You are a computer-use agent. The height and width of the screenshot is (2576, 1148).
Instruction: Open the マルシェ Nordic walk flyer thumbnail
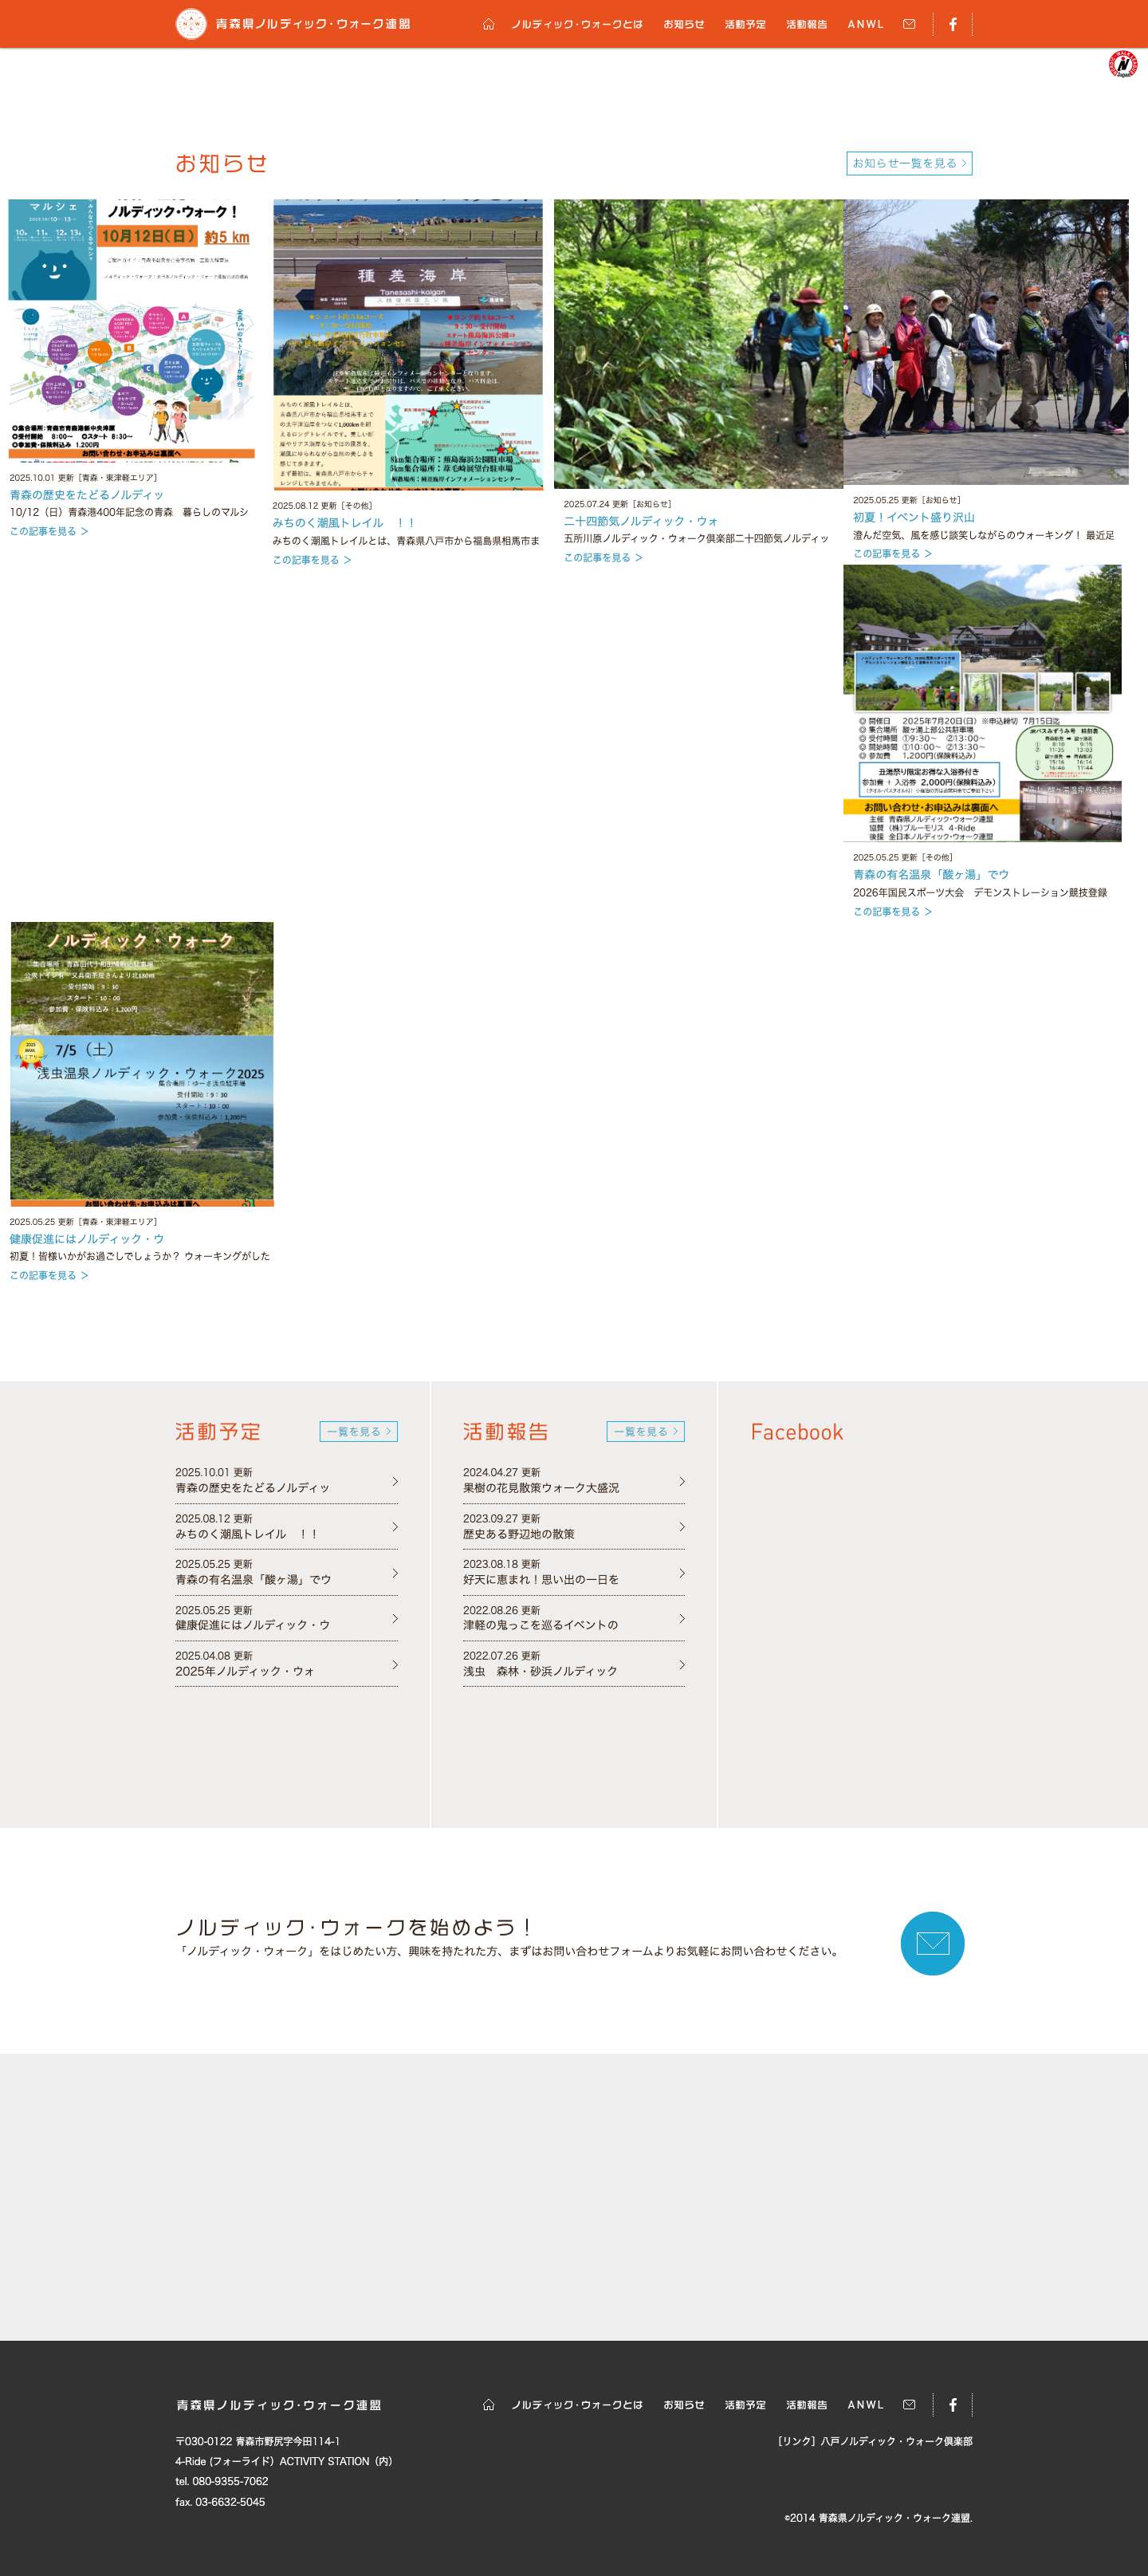132,330
